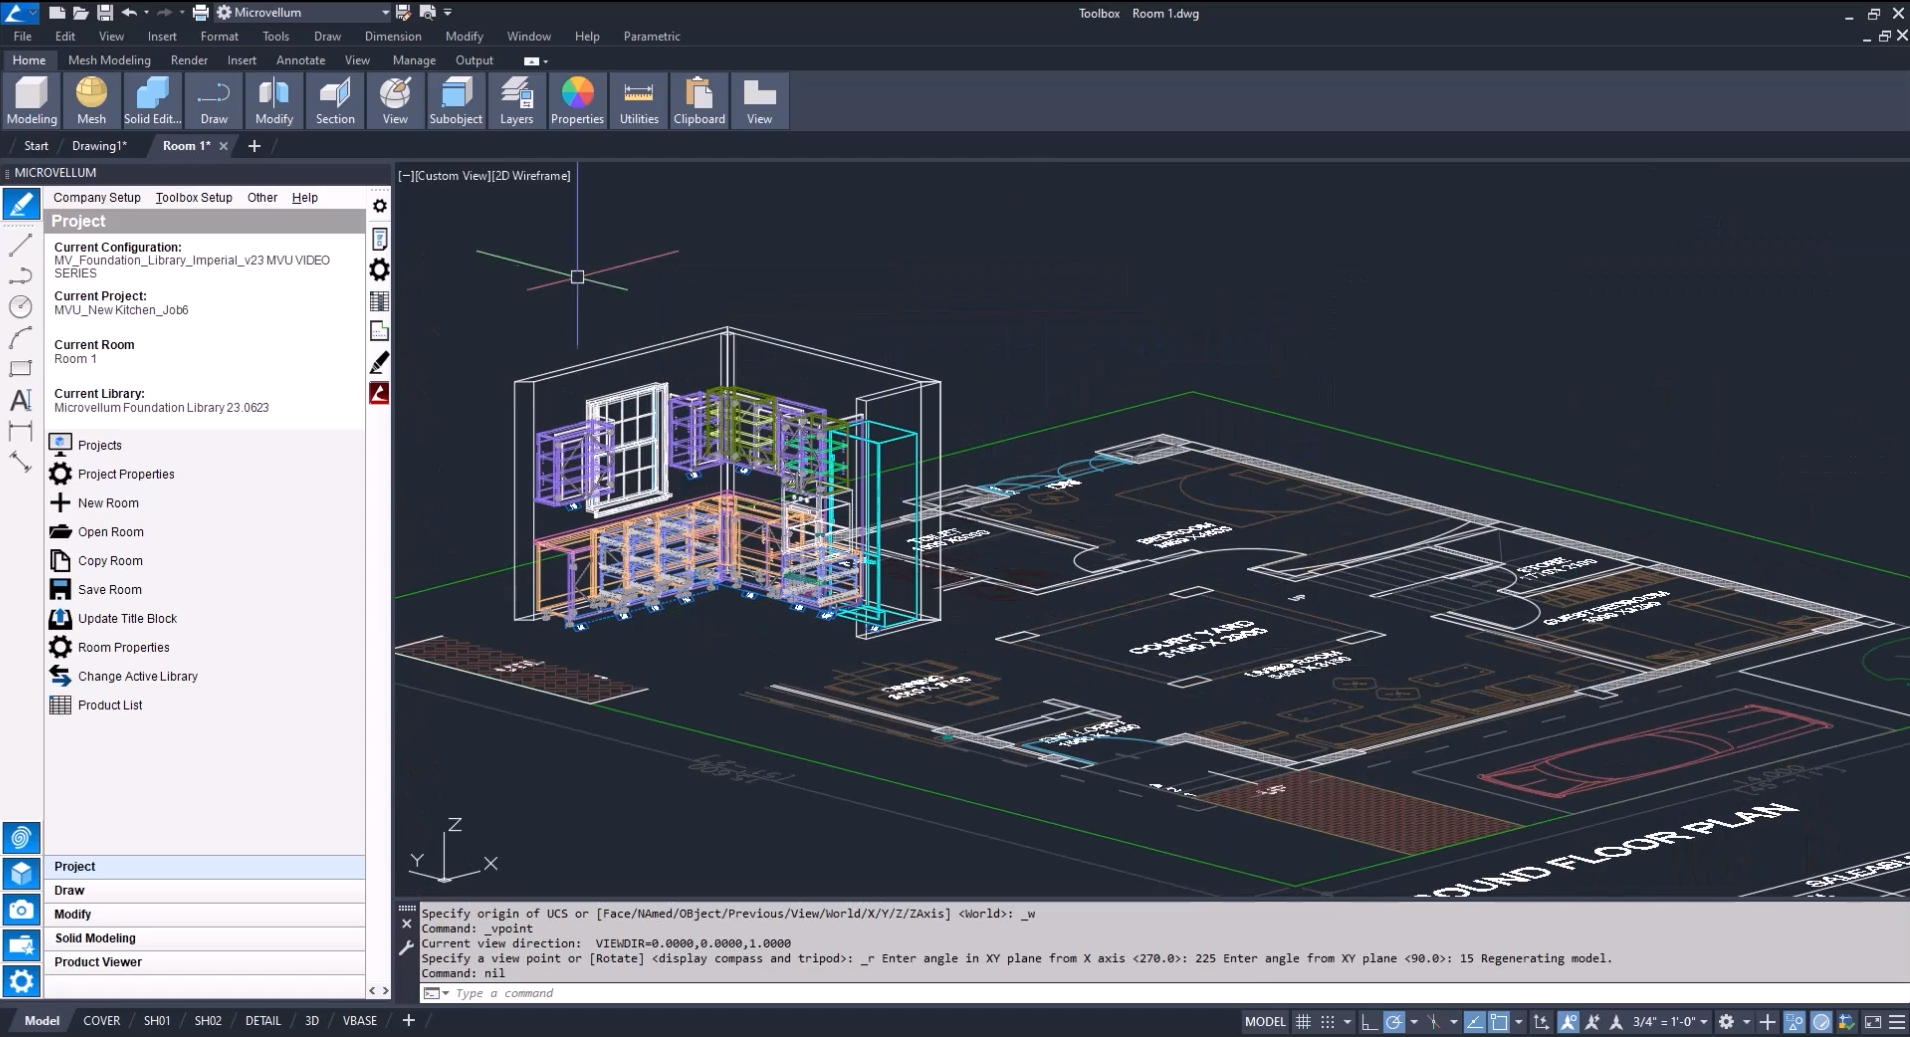Viewport: 1910px width, 1037px height.
Task: Switch to the COVER layout tab
Action: point(101,1020)
